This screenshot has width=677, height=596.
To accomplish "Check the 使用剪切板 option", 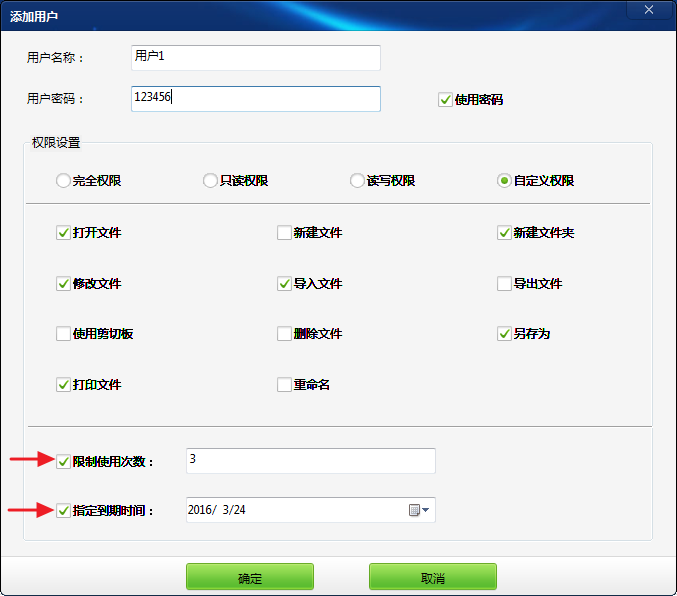I will 64,334.
